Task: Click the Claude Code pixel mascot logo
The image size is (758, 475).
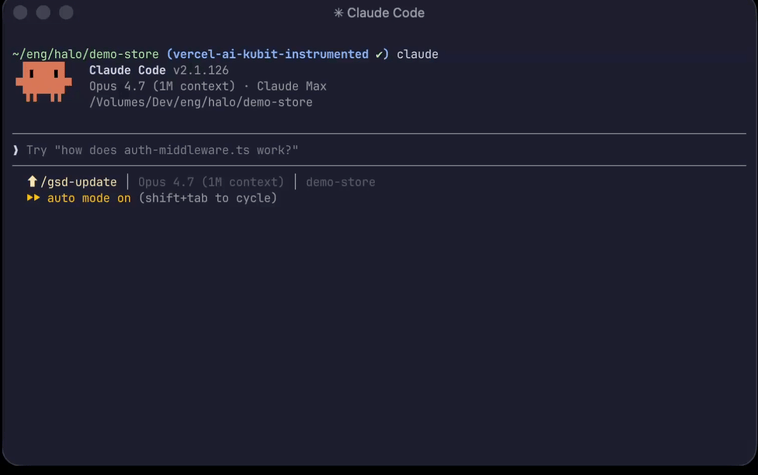Action: point(44,82)
